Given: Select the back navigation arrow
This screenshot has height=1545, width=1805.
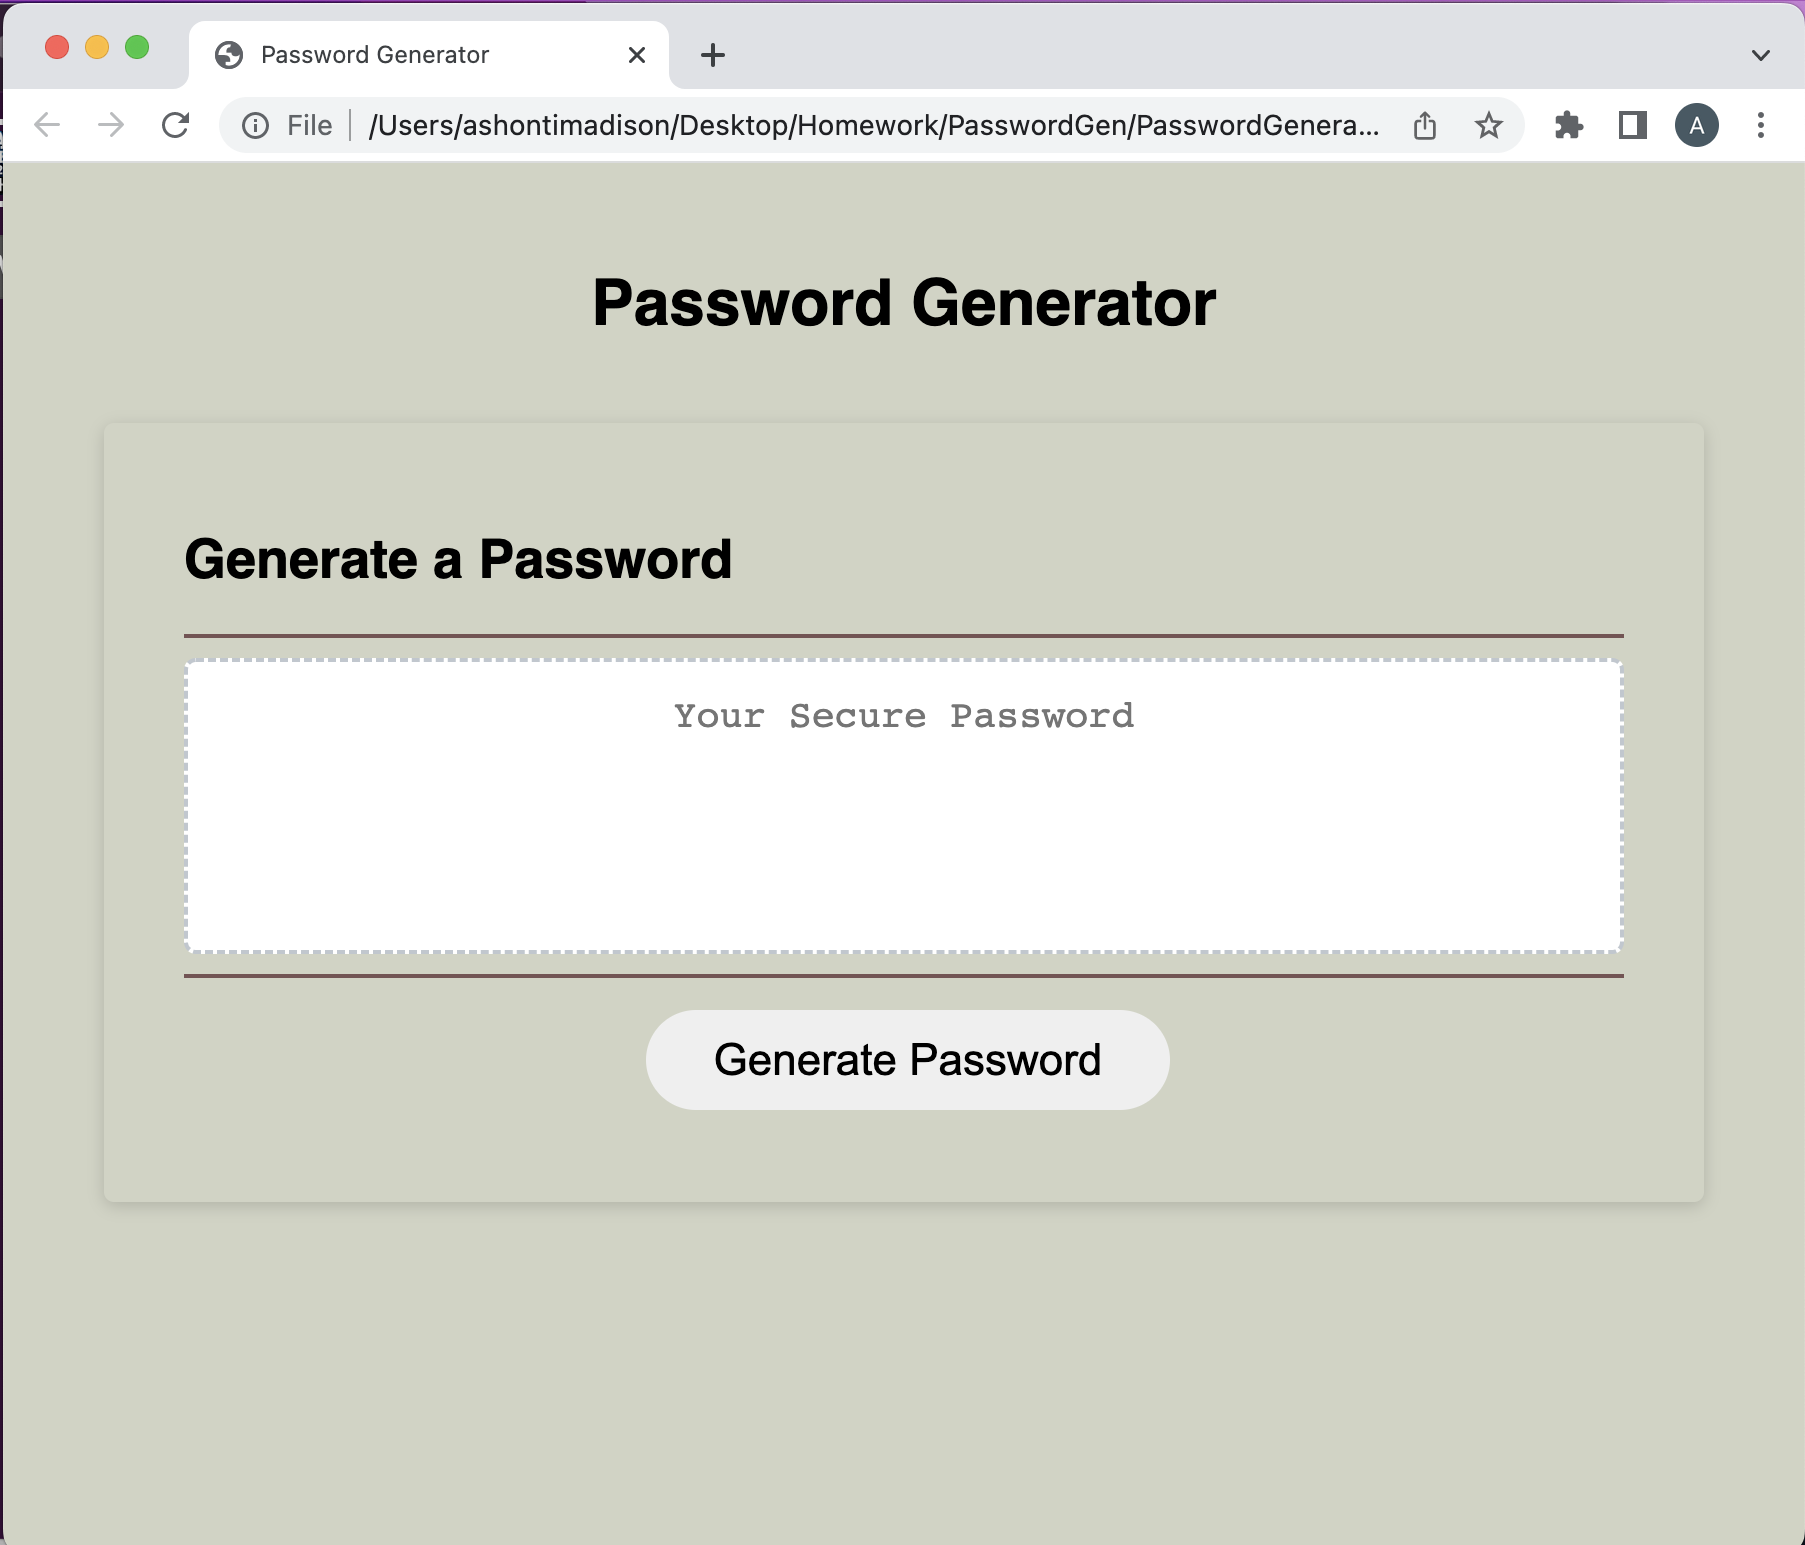Looking at the screenshot, I should (x=46, y=124).
